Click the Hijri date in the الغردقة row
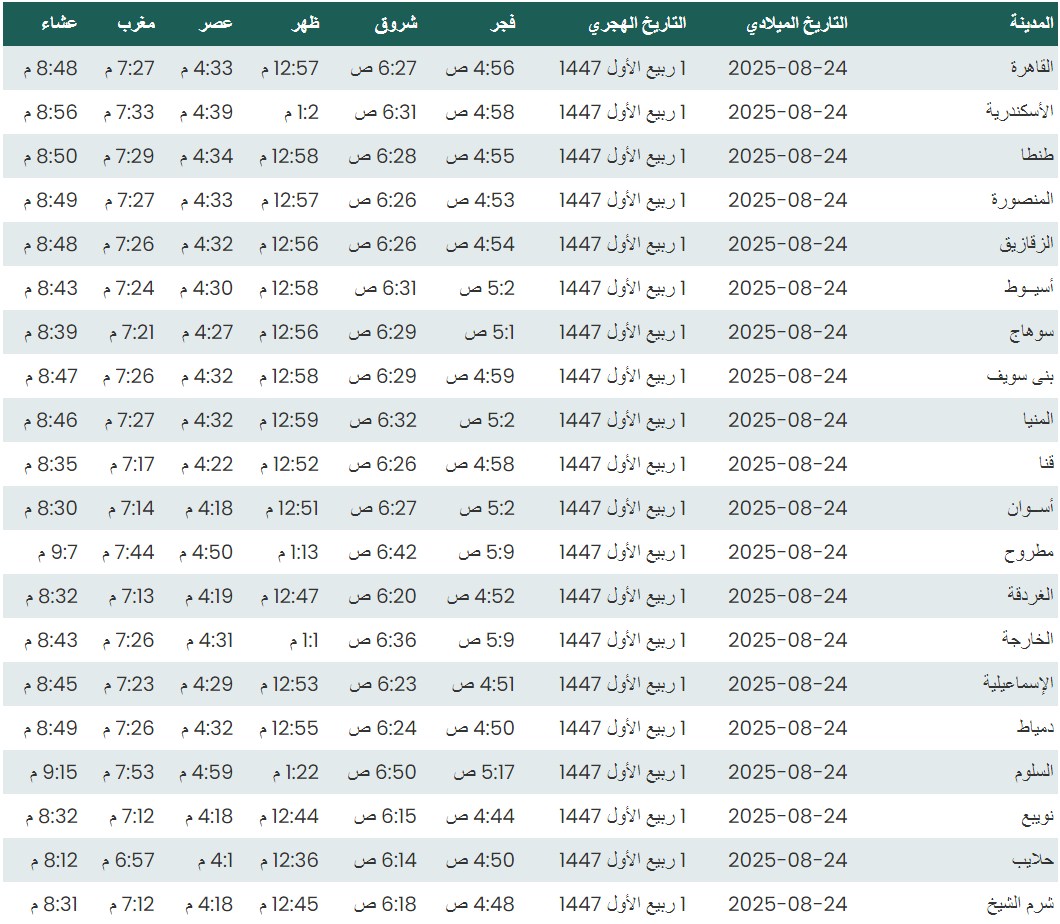The image size is (1060, 924). (x=623, y=596)
